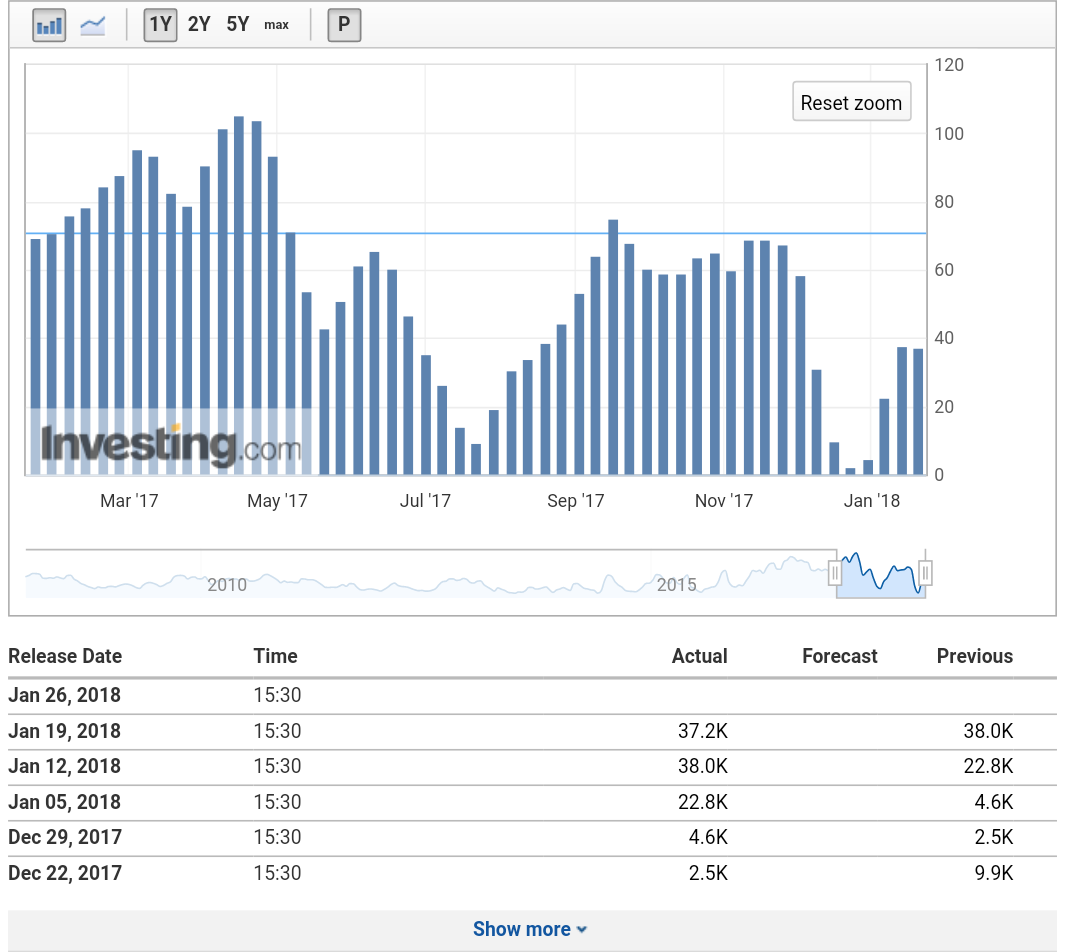Select the 2Y time range

(199, 25)
